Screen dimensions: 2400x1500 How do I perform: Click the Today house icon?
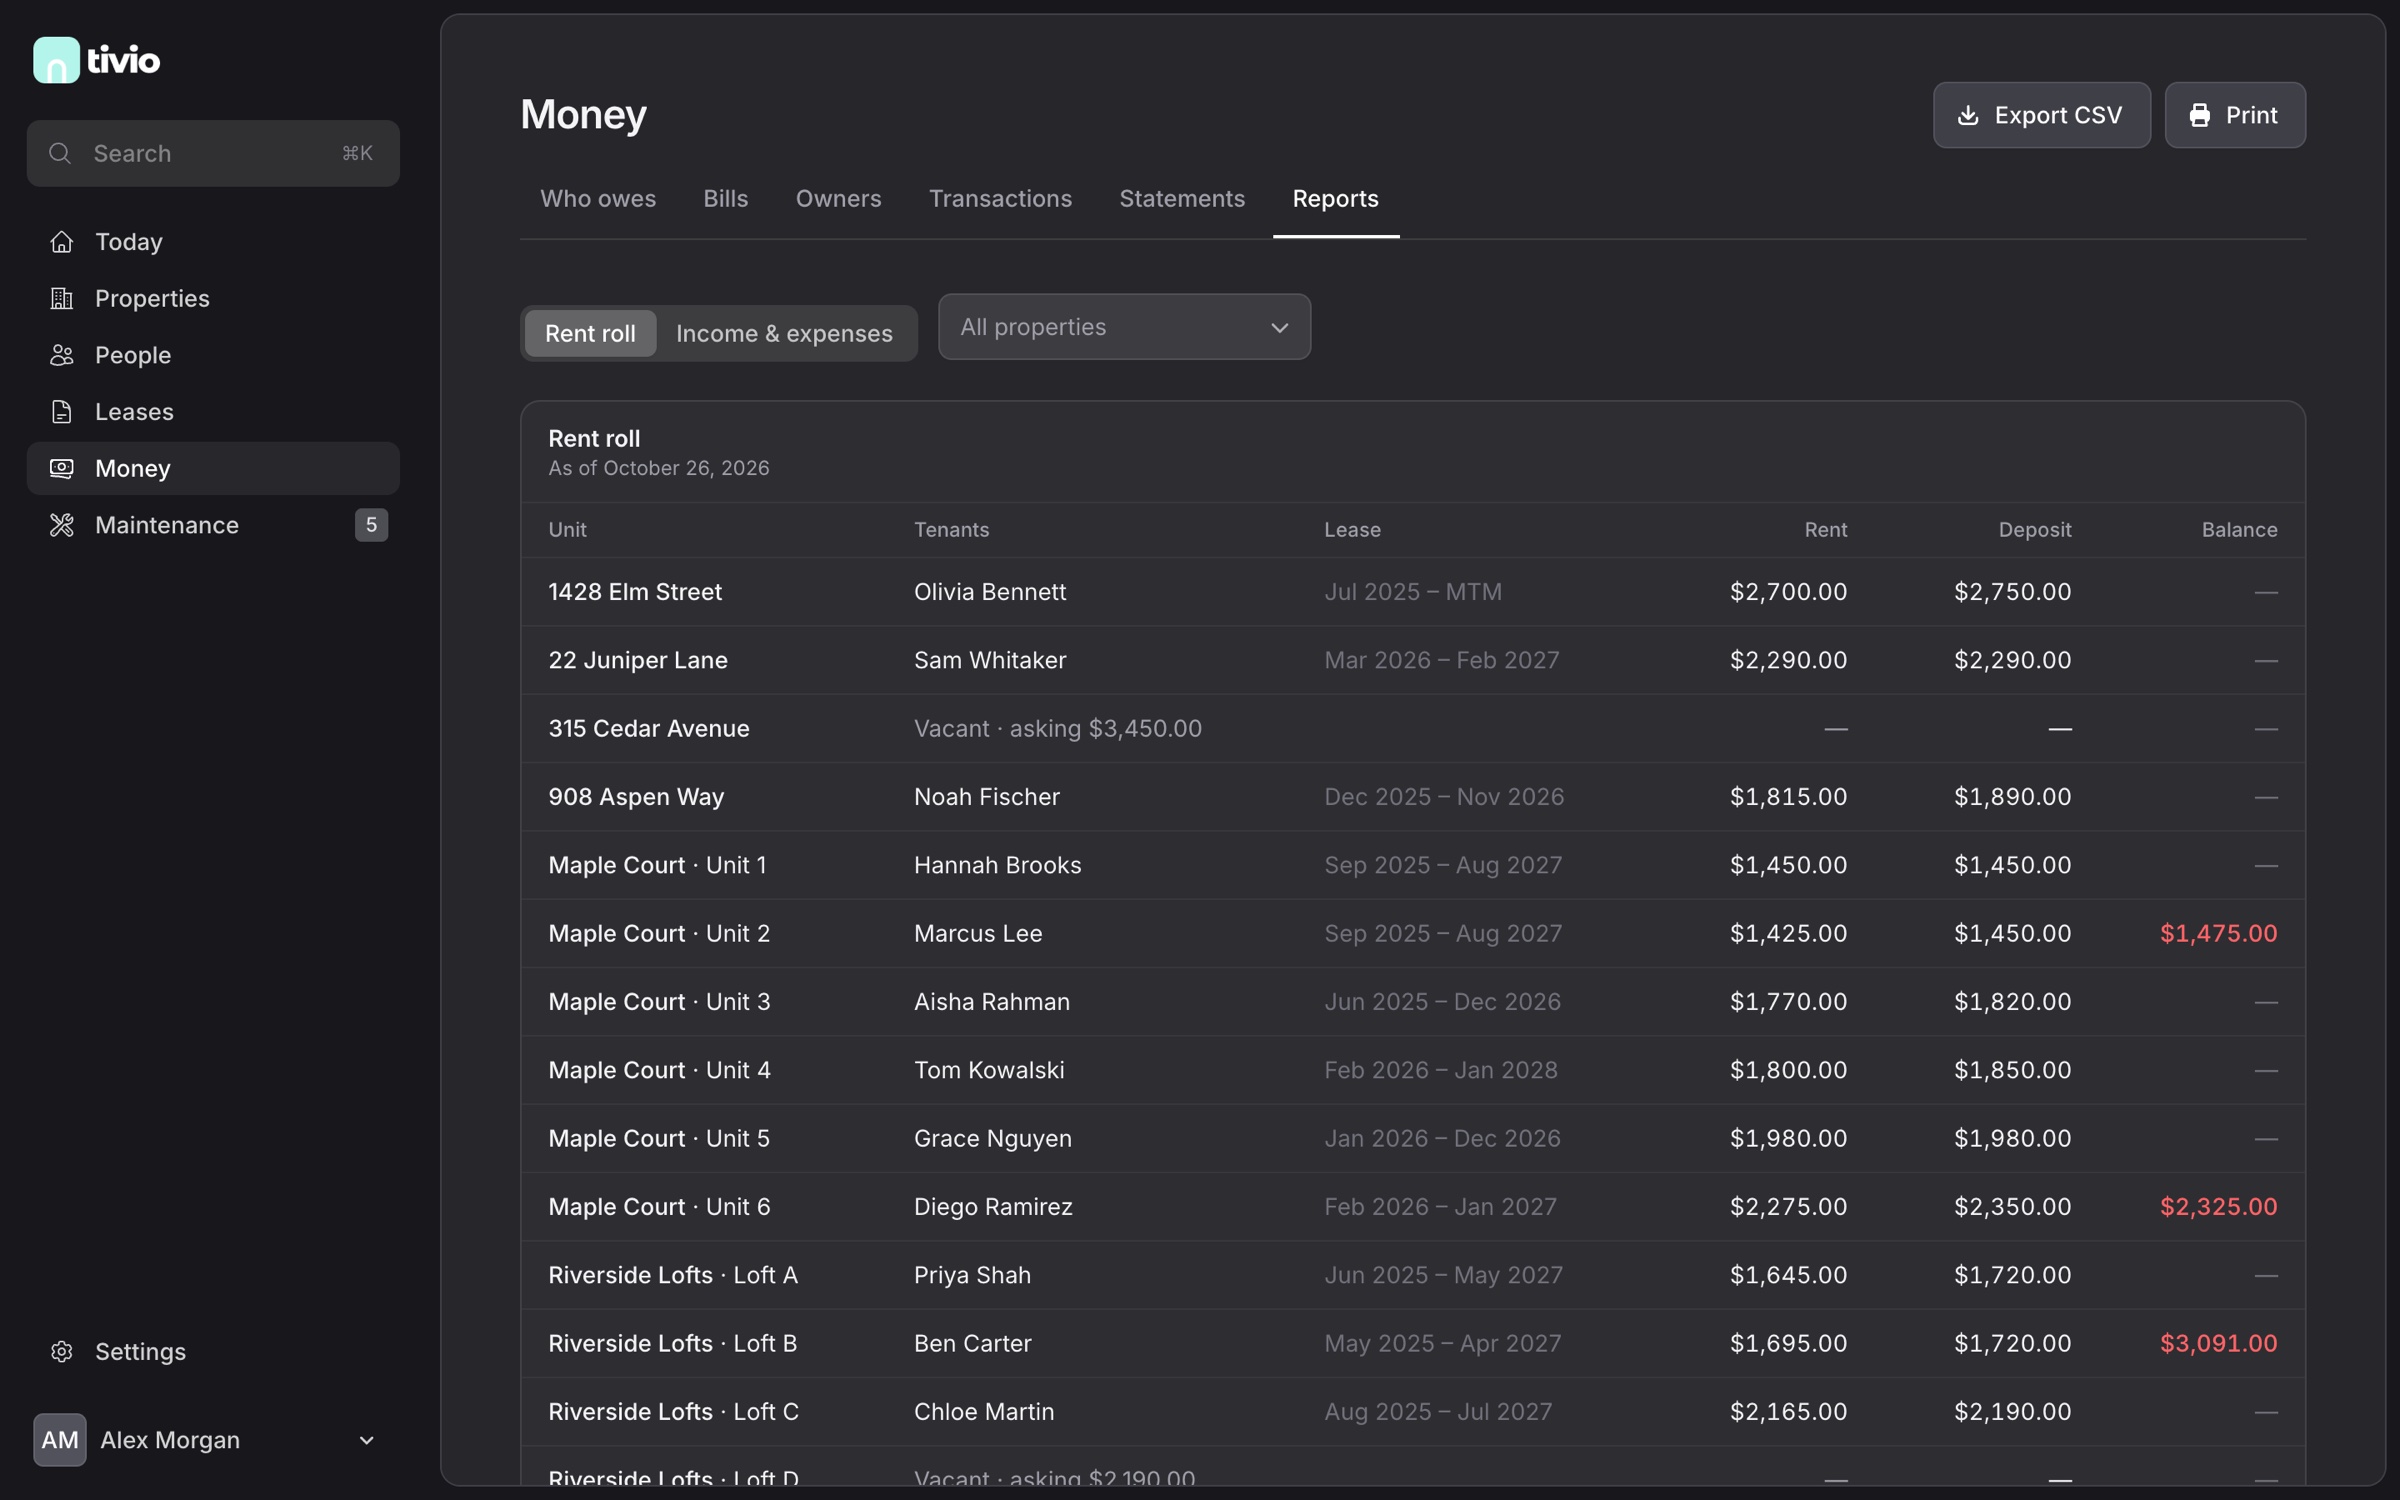62,242
